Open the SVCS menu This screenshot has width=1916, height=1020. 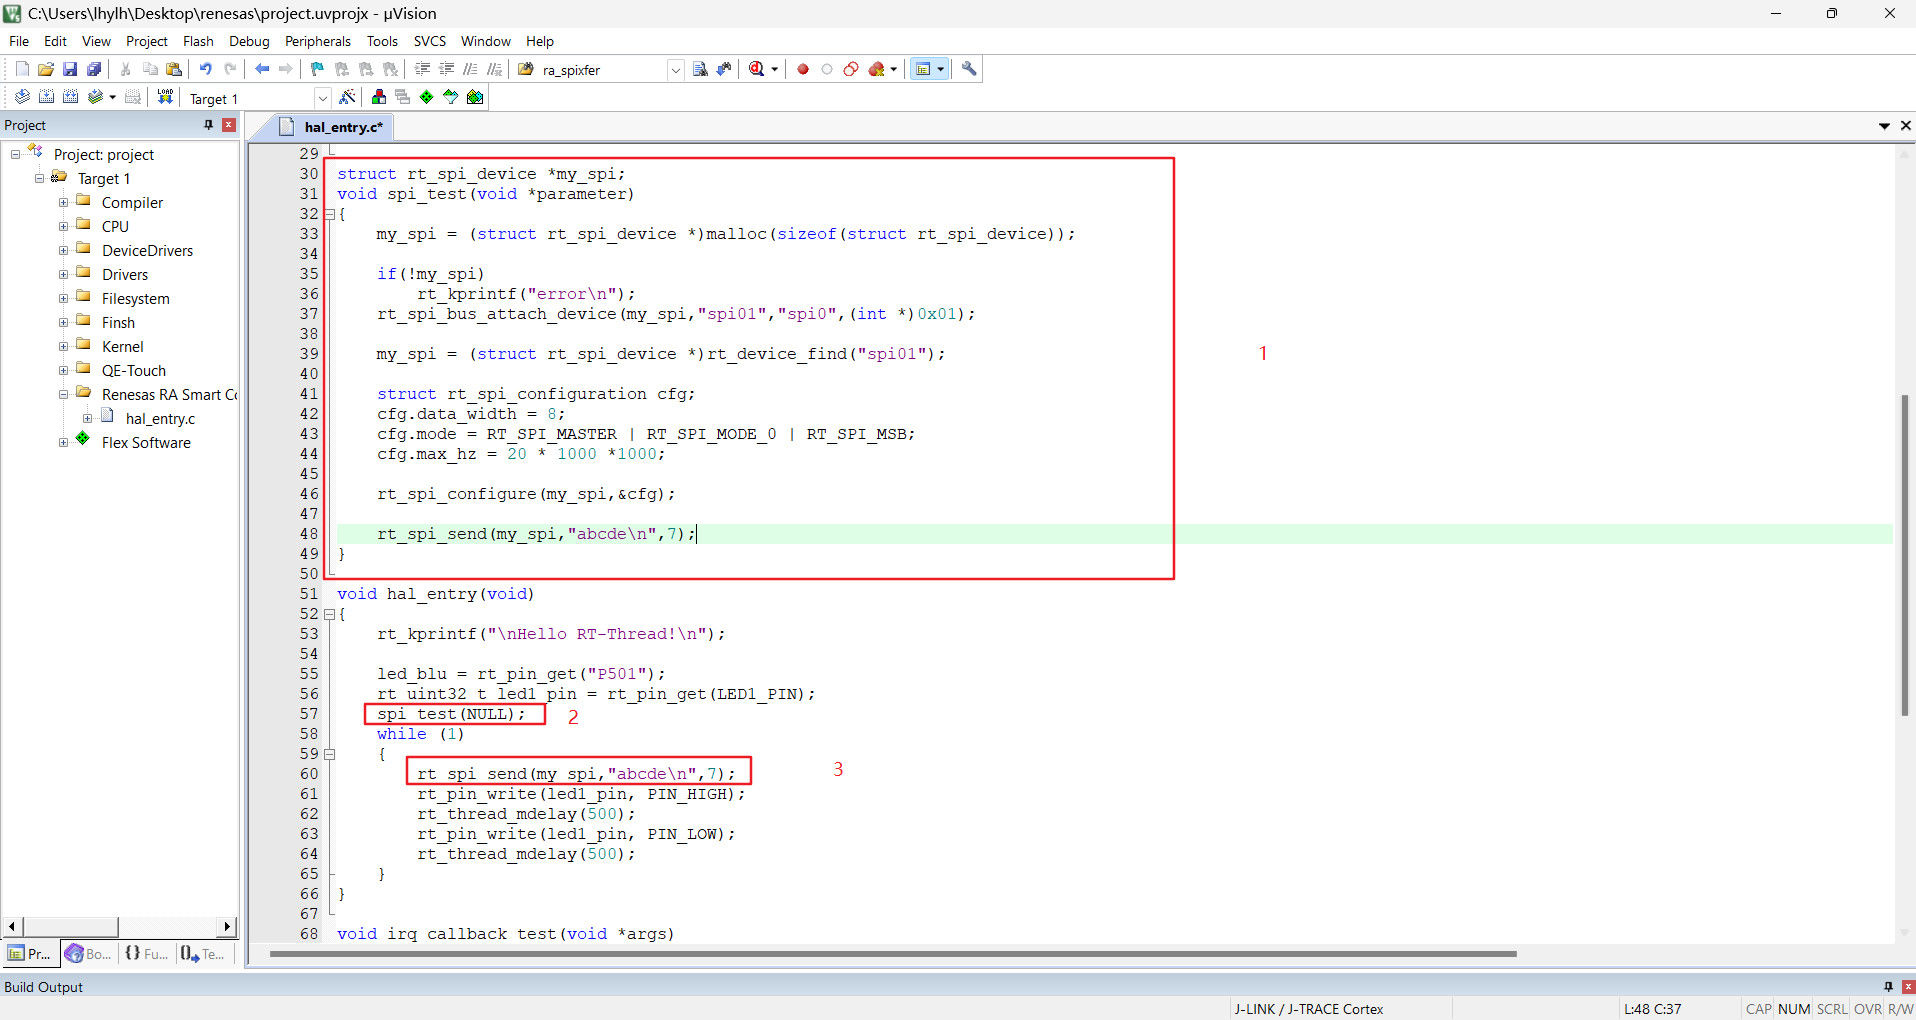click(x=430, y=41)
